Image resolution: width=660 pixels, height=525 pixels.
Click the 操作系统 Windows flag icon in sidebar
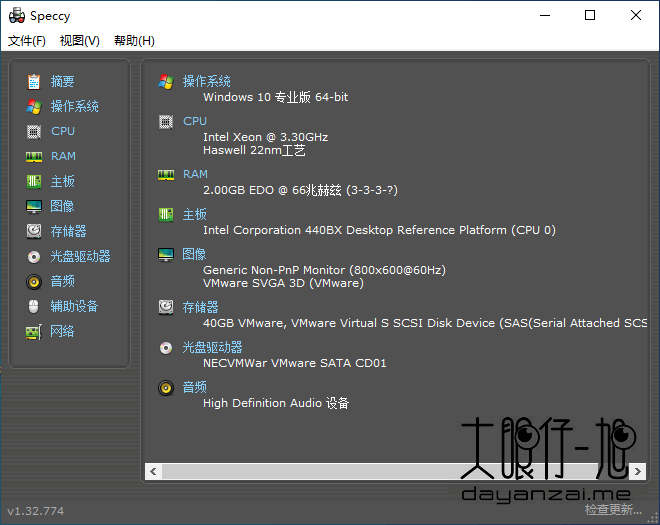(34, 107)
